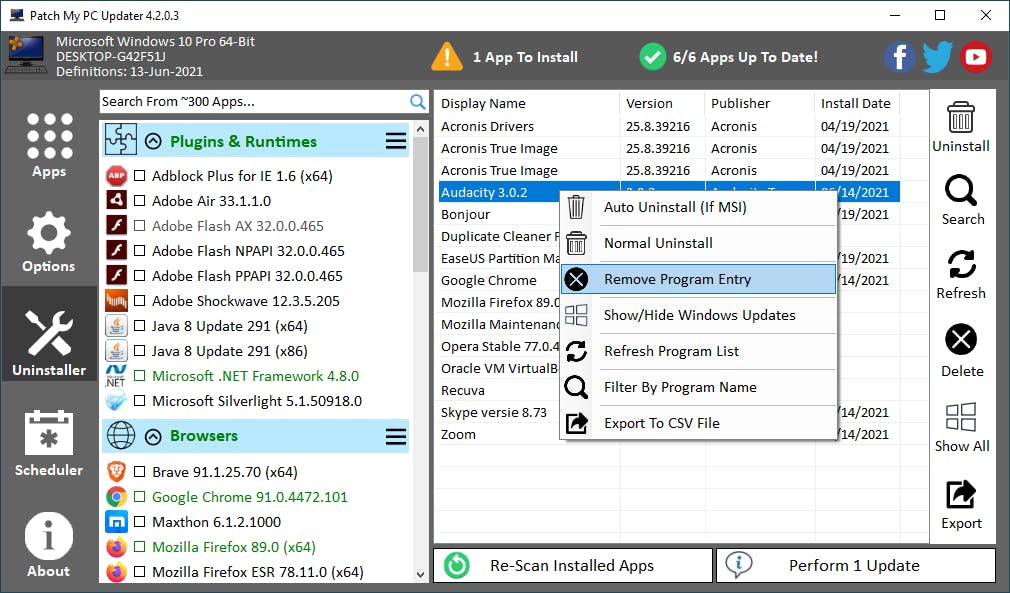Viewport: 1010px width, 593px height.
Task: Collapse the Browsers category
Action: pos(153,437)
